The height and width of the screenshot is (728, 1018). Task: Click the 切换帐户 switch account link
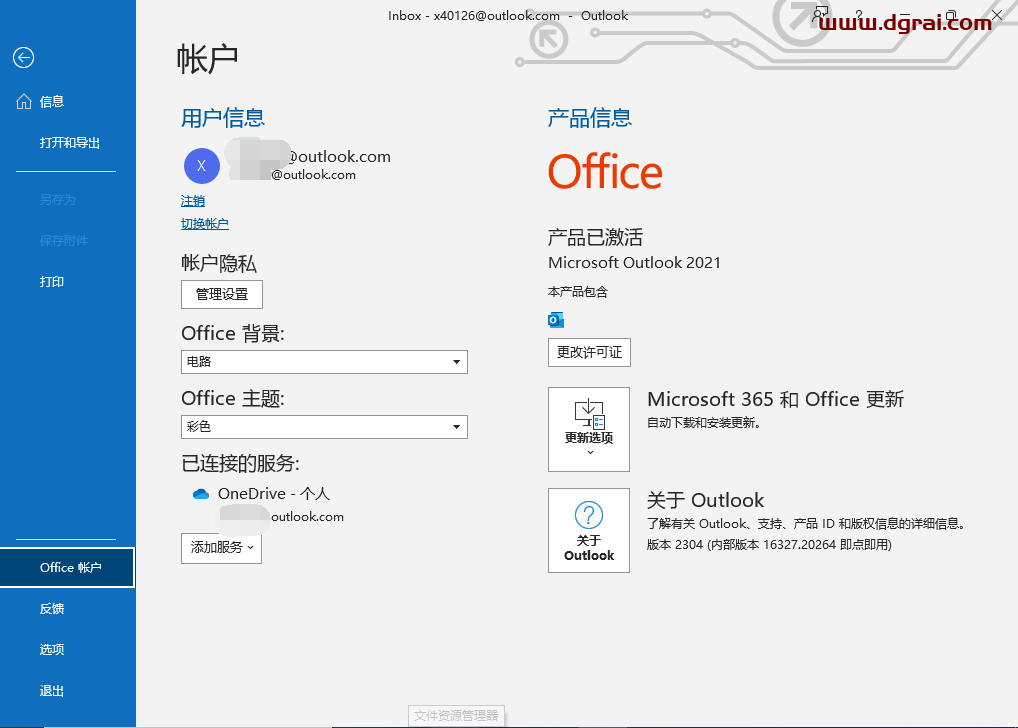(205, 224)
